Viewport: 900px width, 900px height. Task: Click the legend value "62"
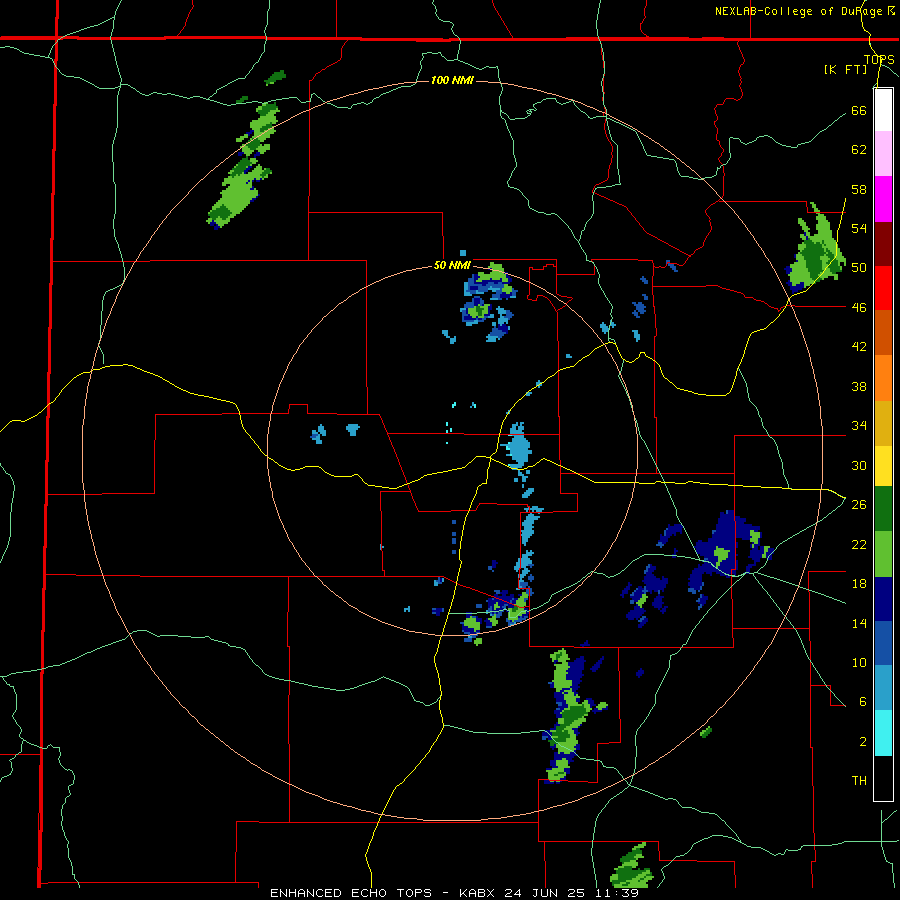[859, 150]
